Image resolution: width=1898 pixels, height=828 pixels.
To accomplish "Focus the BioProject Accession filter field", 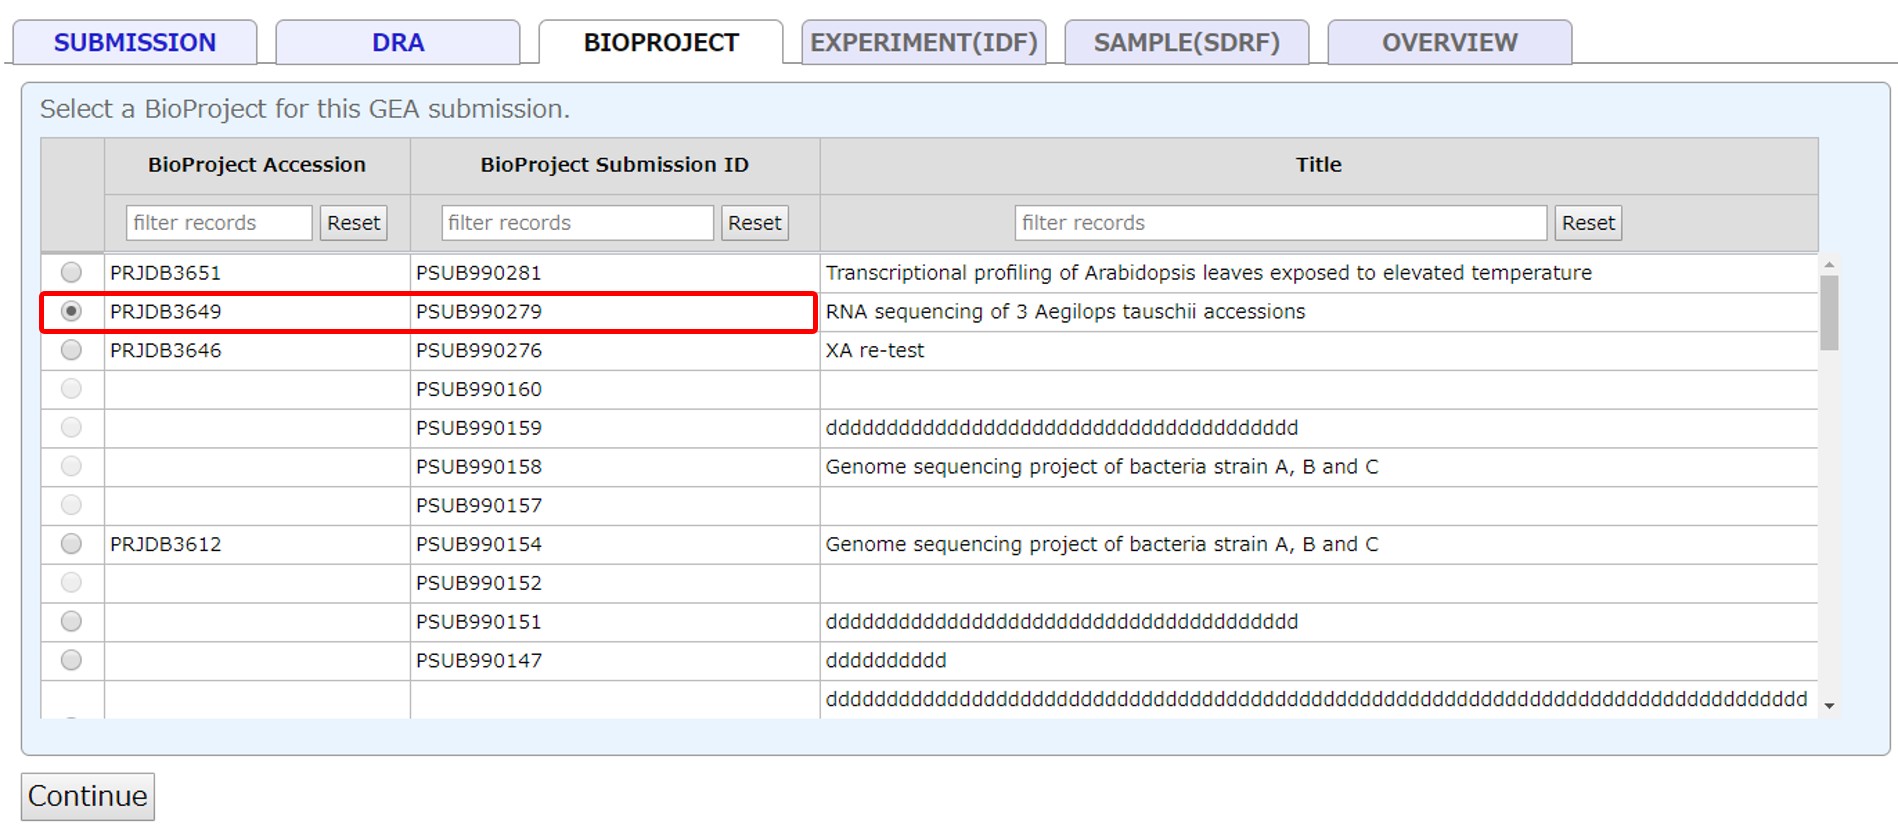I will pyautogui.click(x=219, y=223).
